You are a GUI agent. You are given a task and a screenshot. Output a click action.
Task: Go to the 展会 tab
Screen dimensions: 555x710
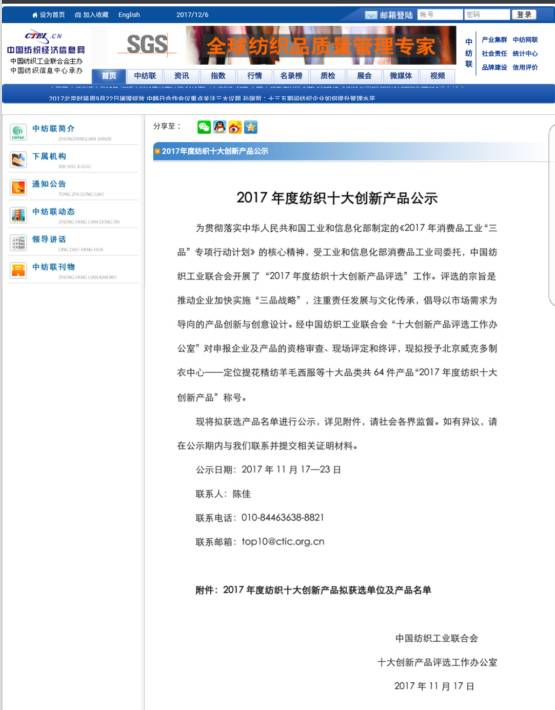pyautogui.click(x=364, y=76)
